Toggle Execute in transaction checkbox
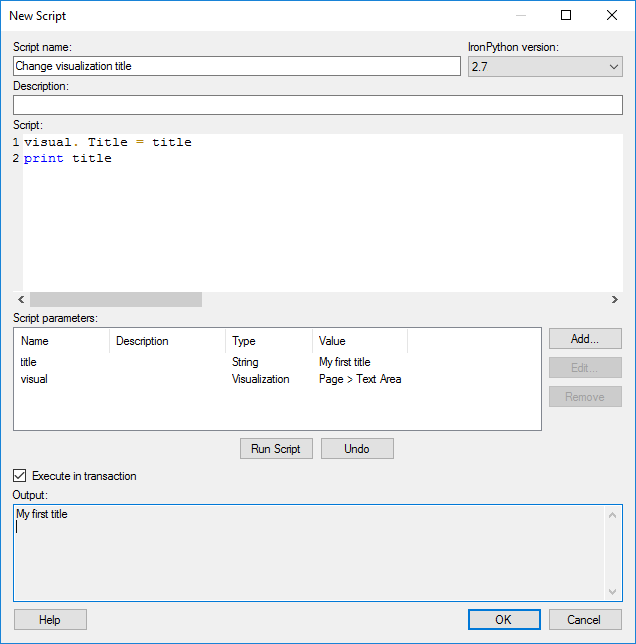The height and width of the screenshot is (644, 636). (20, 476)
